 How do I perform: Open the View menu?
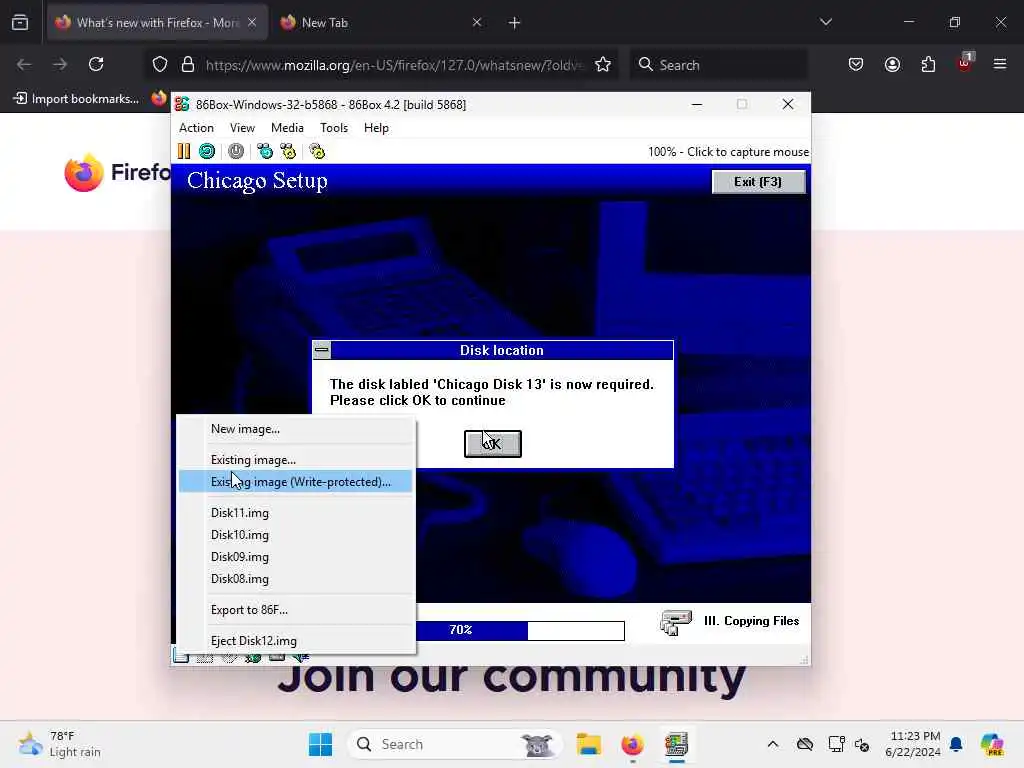(242, 128)
